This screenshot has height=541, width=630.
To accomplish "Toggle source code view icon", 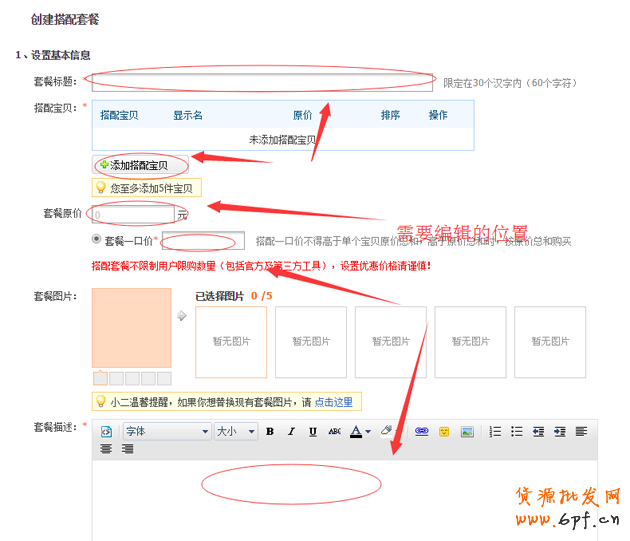I will tap(106, 432).
